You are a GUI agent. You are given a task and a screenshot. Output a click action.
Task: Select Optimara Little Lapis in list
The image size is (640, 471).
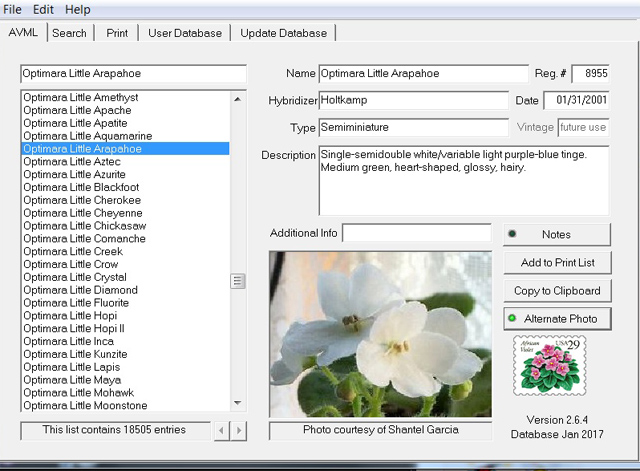point(125,367)
